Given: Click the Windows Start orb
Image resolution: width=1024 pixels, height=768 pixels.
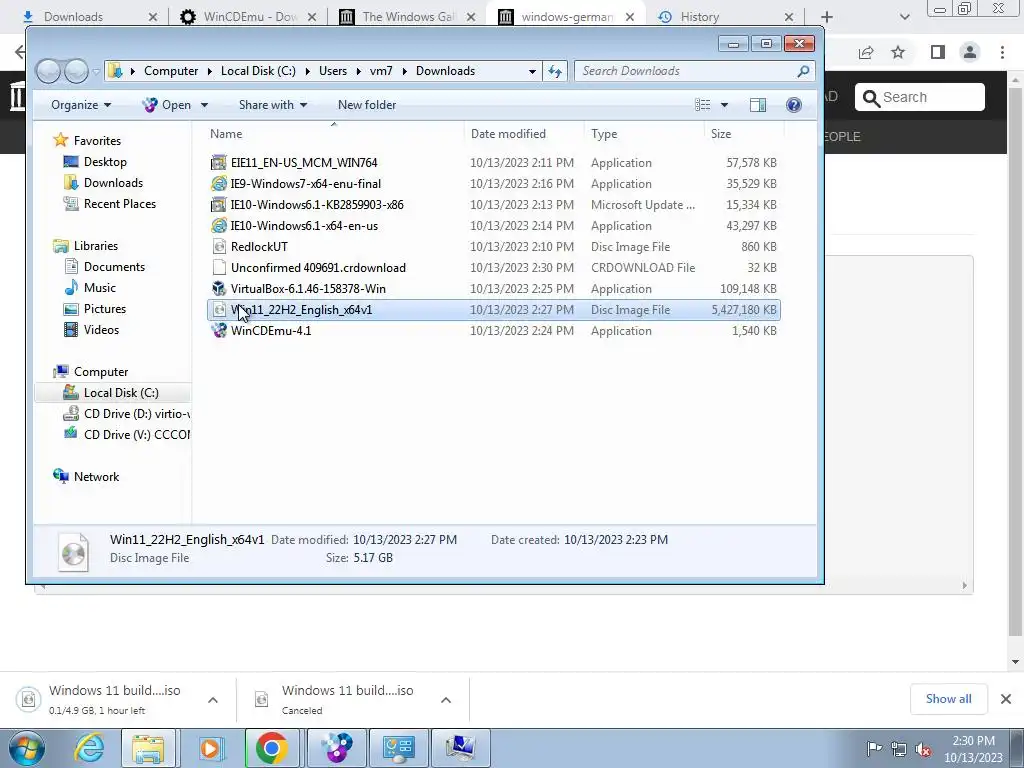Looking at the screenshot, I should pyautogui.click(x=27, y=748).
